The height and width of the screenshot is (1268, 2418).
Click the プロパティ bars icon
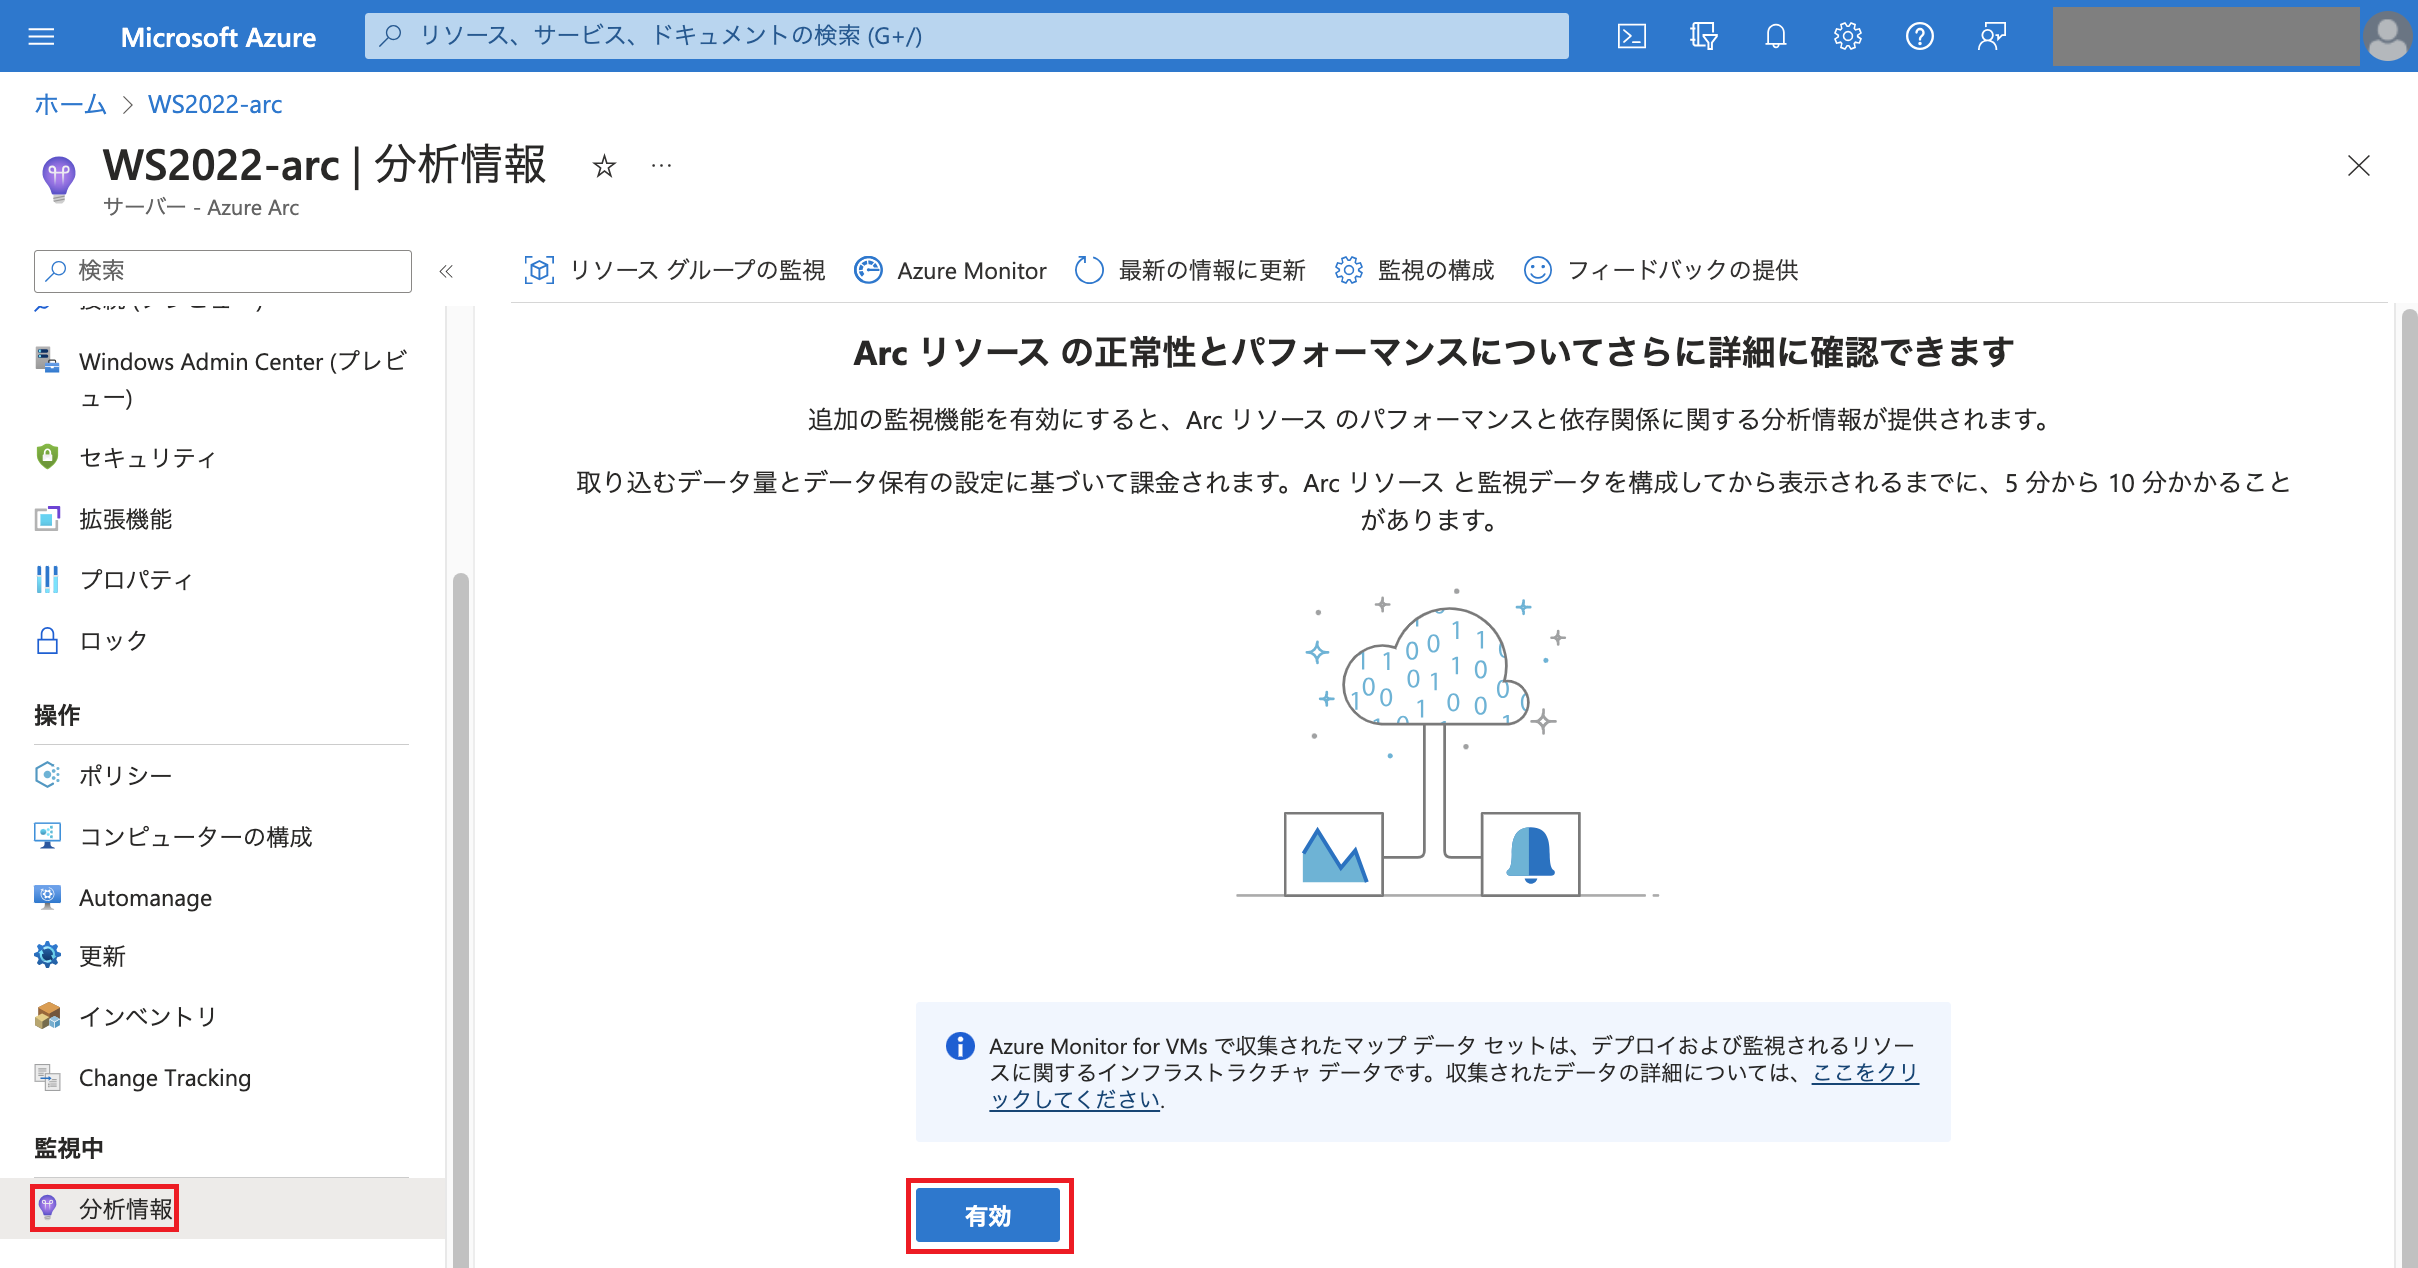[47, 579]
